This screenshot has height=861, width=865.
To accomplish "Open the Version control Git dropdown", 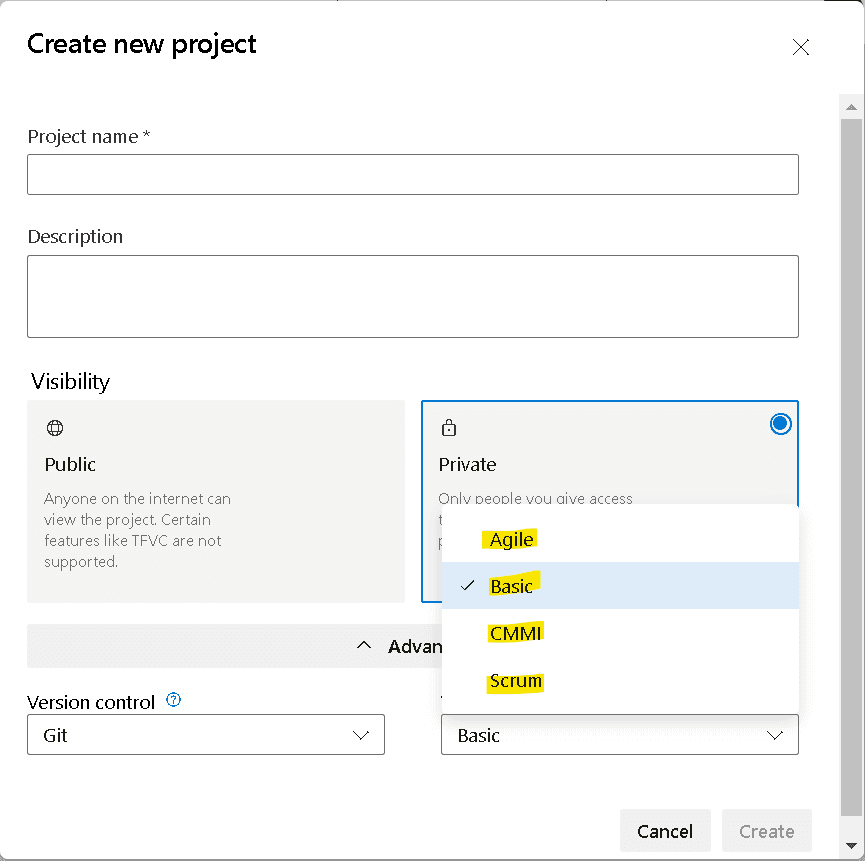I will [x=205, y=735].
